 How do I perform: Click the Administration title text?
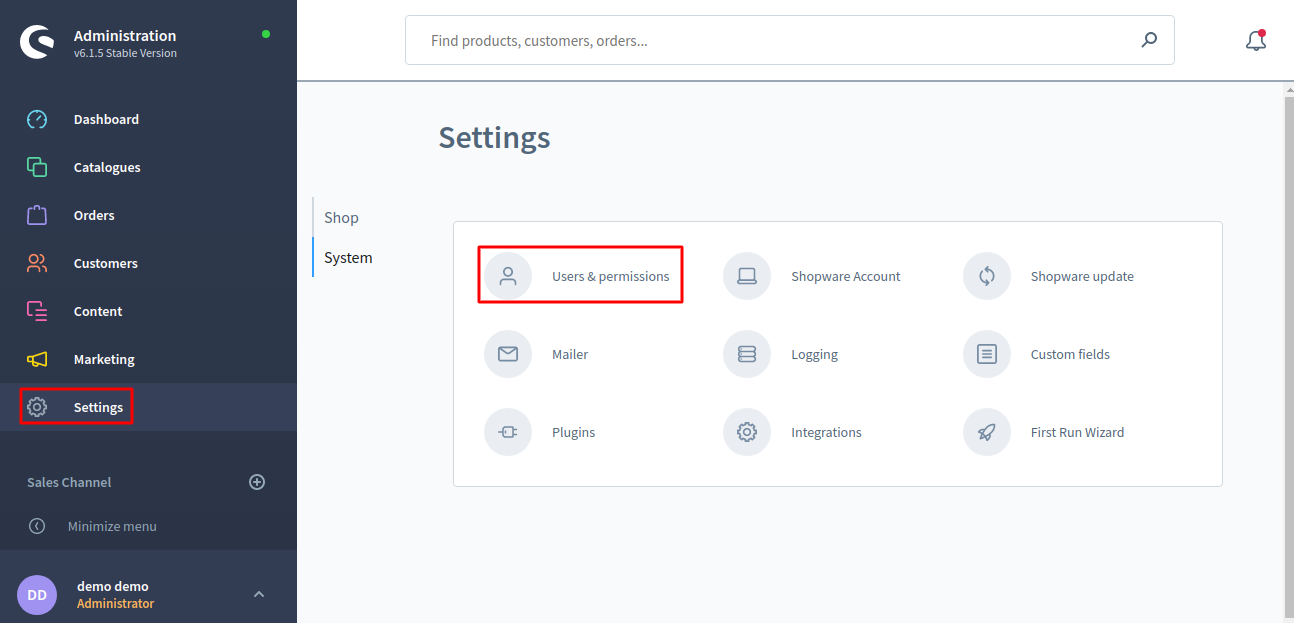tap(125, 35)
